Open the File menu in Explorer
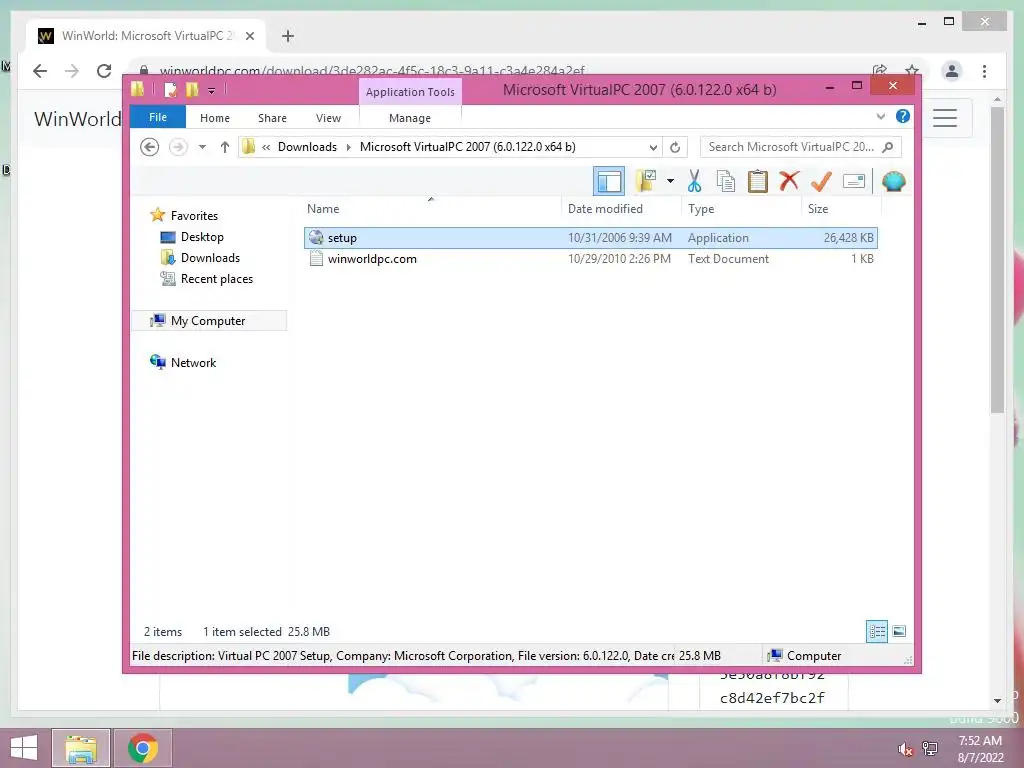The image size is (1024, 768). coord(157,117)
